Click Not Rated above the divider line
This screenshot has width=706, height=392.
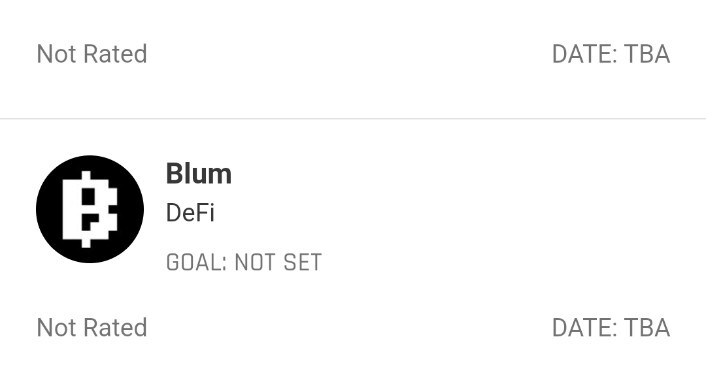92,54
